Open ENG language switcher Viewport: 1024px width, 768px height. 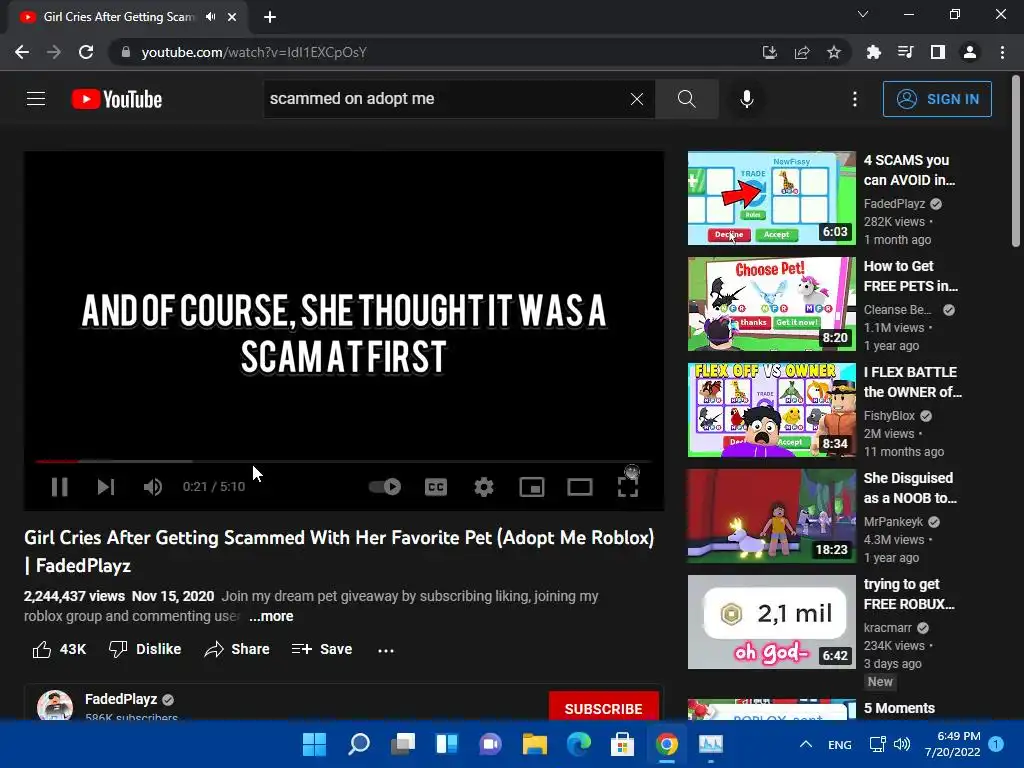coord(840,744)
